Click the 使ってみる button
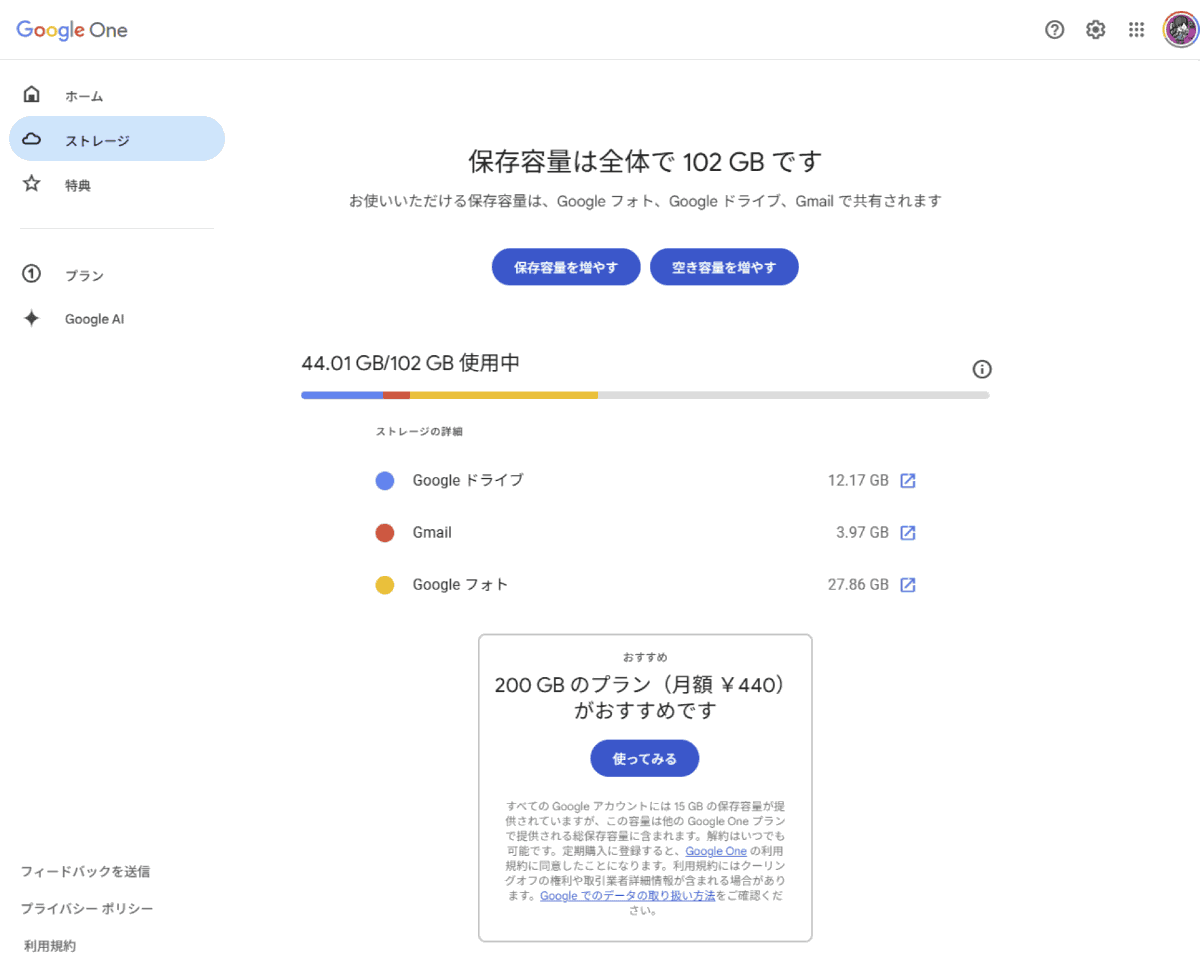Viewport: 1200px width, 978px height. pos(645,758)
